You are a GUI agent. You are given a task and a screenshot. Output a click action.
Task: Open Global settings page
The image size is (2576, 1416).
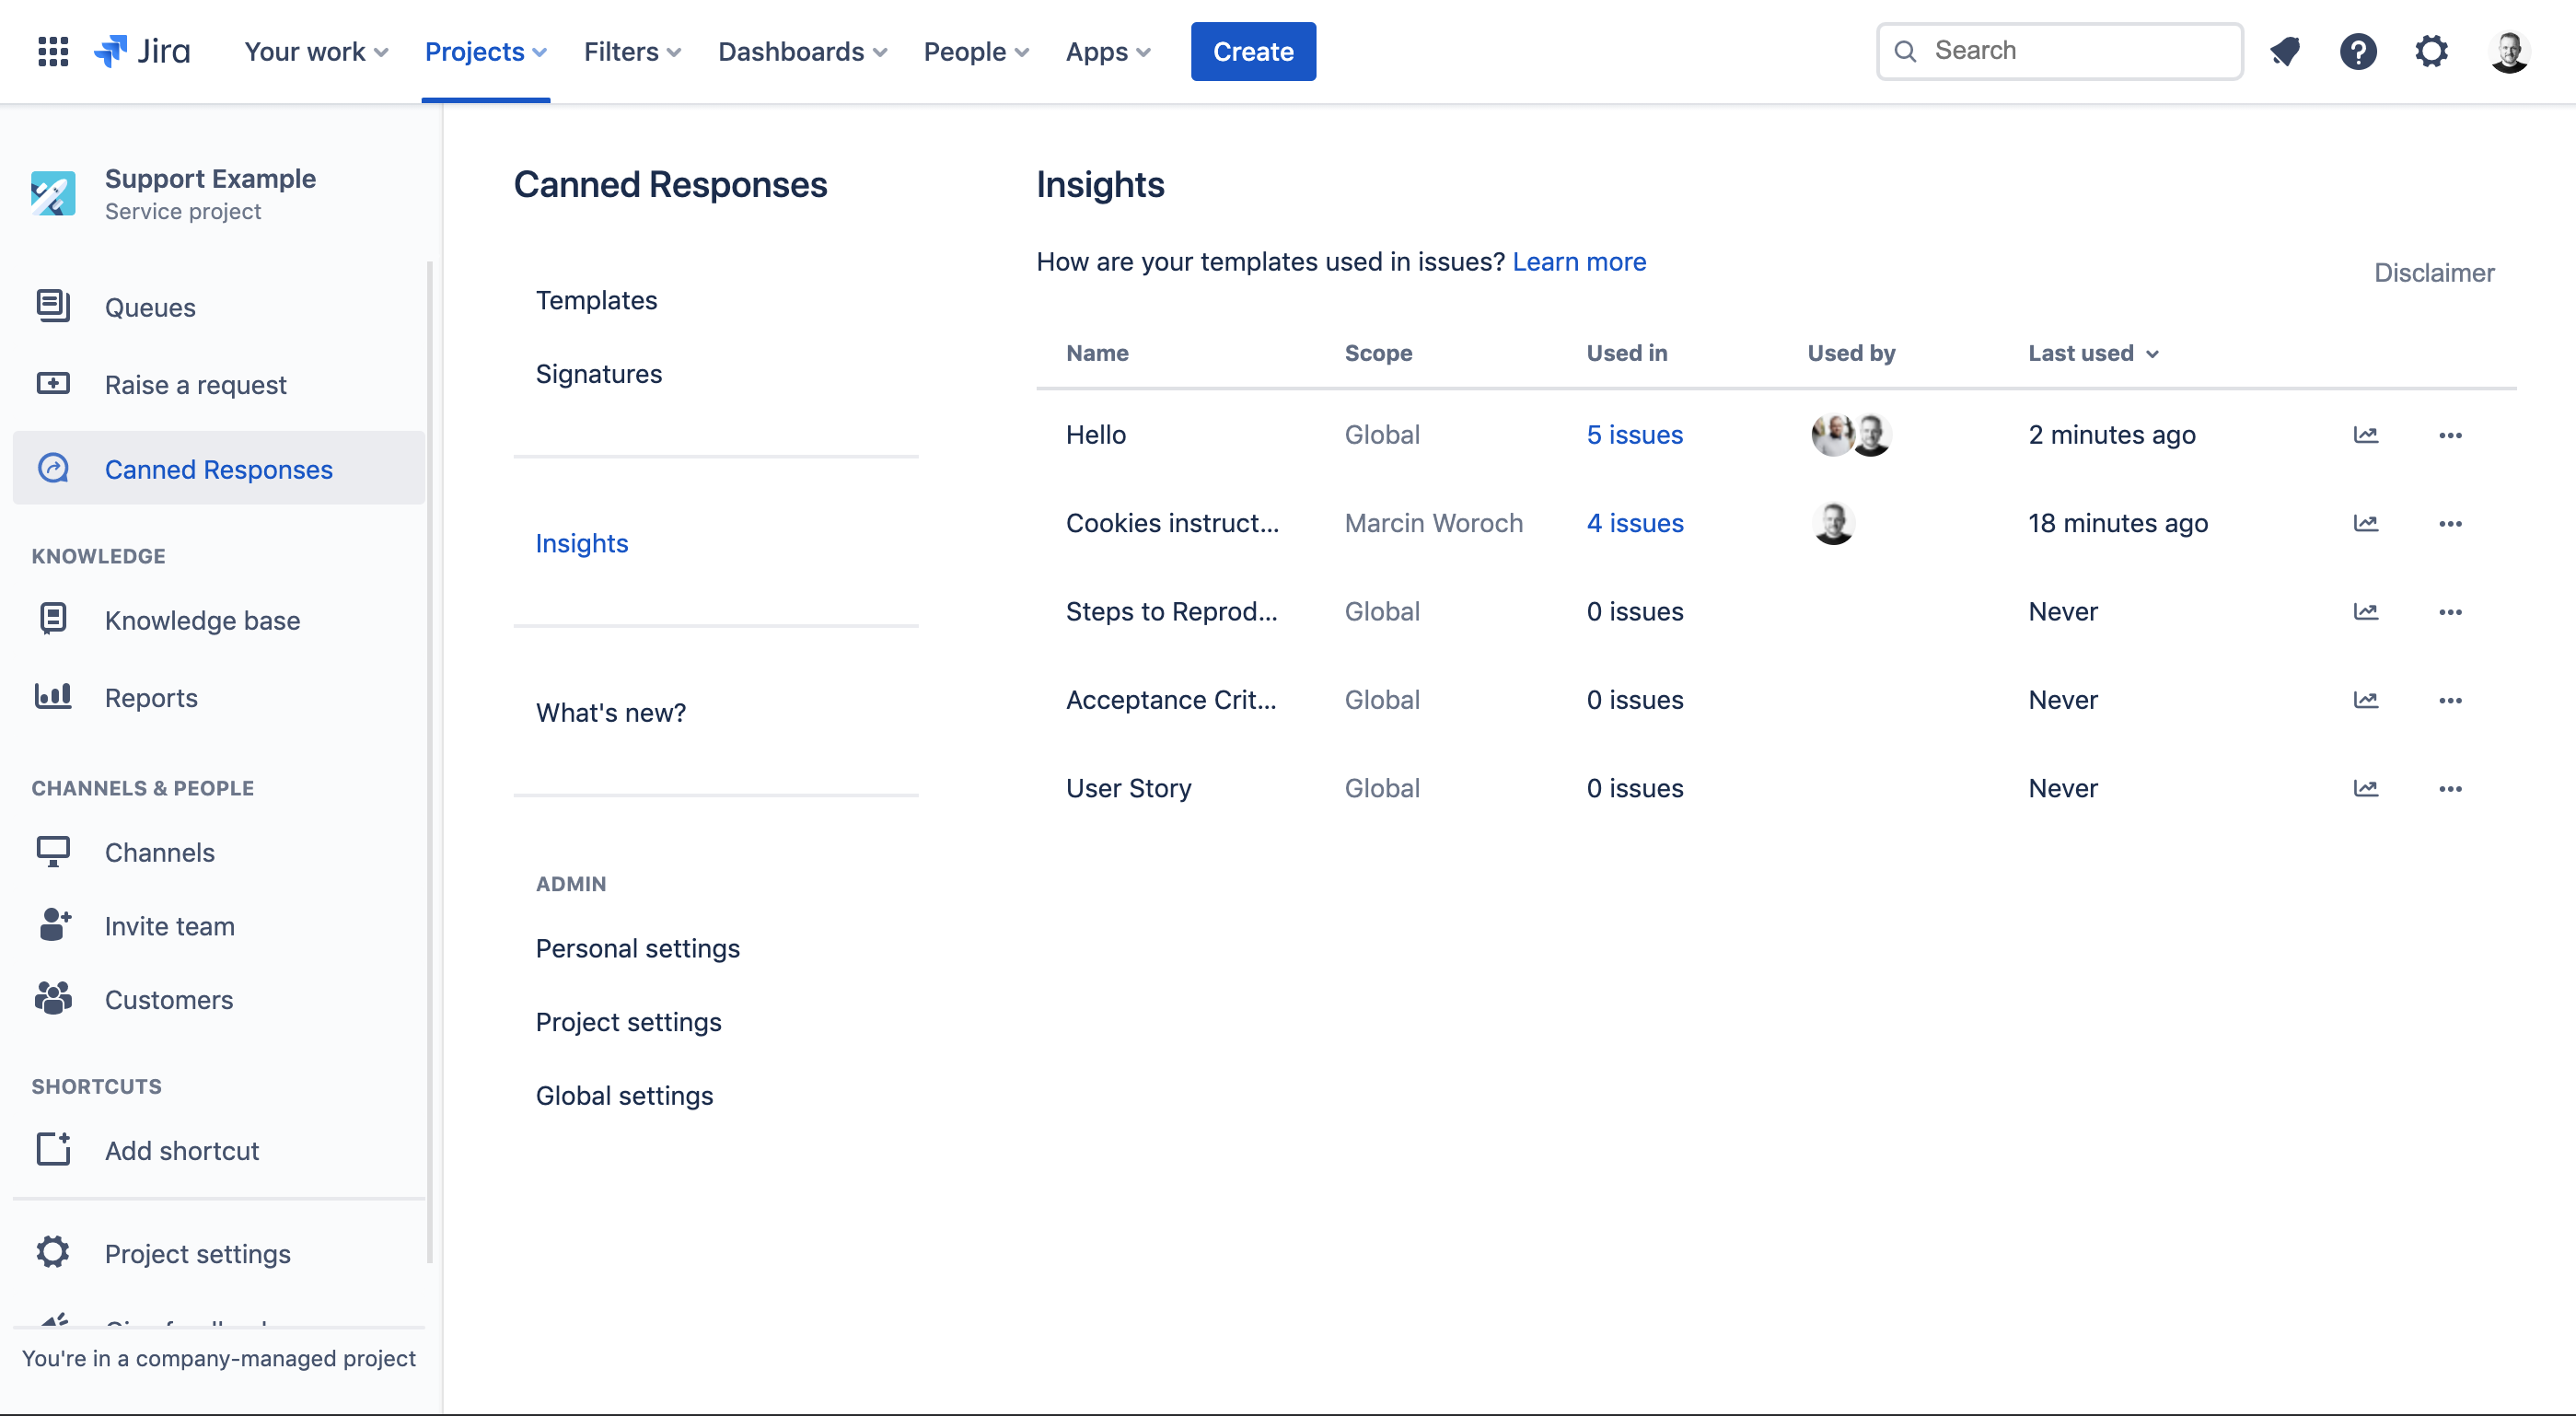click(x=624, y=1094)
